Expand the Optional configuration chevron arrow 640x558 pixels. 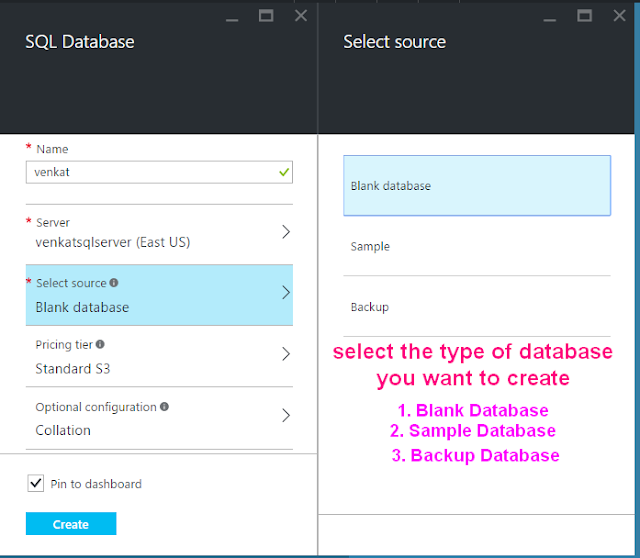[x=286, y=416]
